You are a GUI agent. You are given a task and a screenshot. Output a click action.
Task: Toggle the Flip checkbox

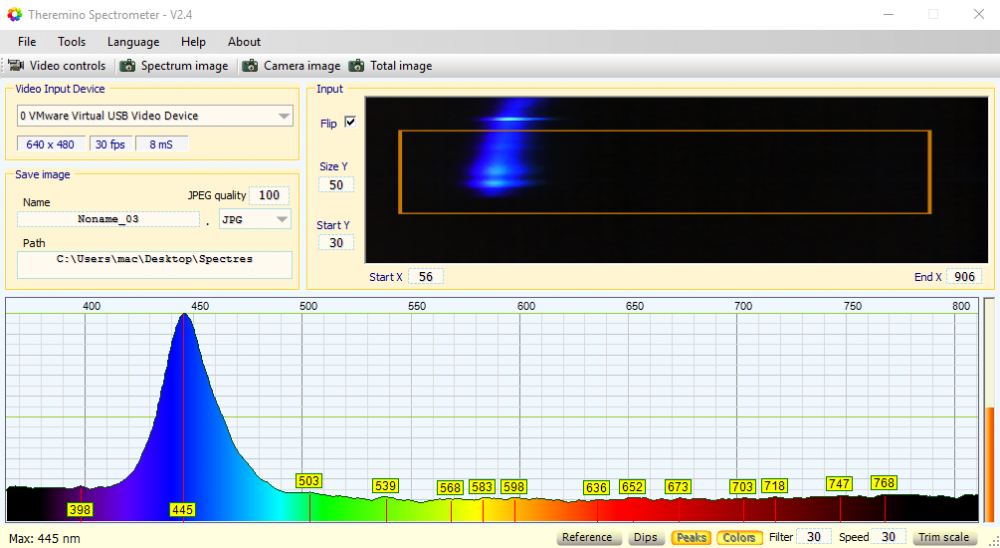click(x=350, y=122)
